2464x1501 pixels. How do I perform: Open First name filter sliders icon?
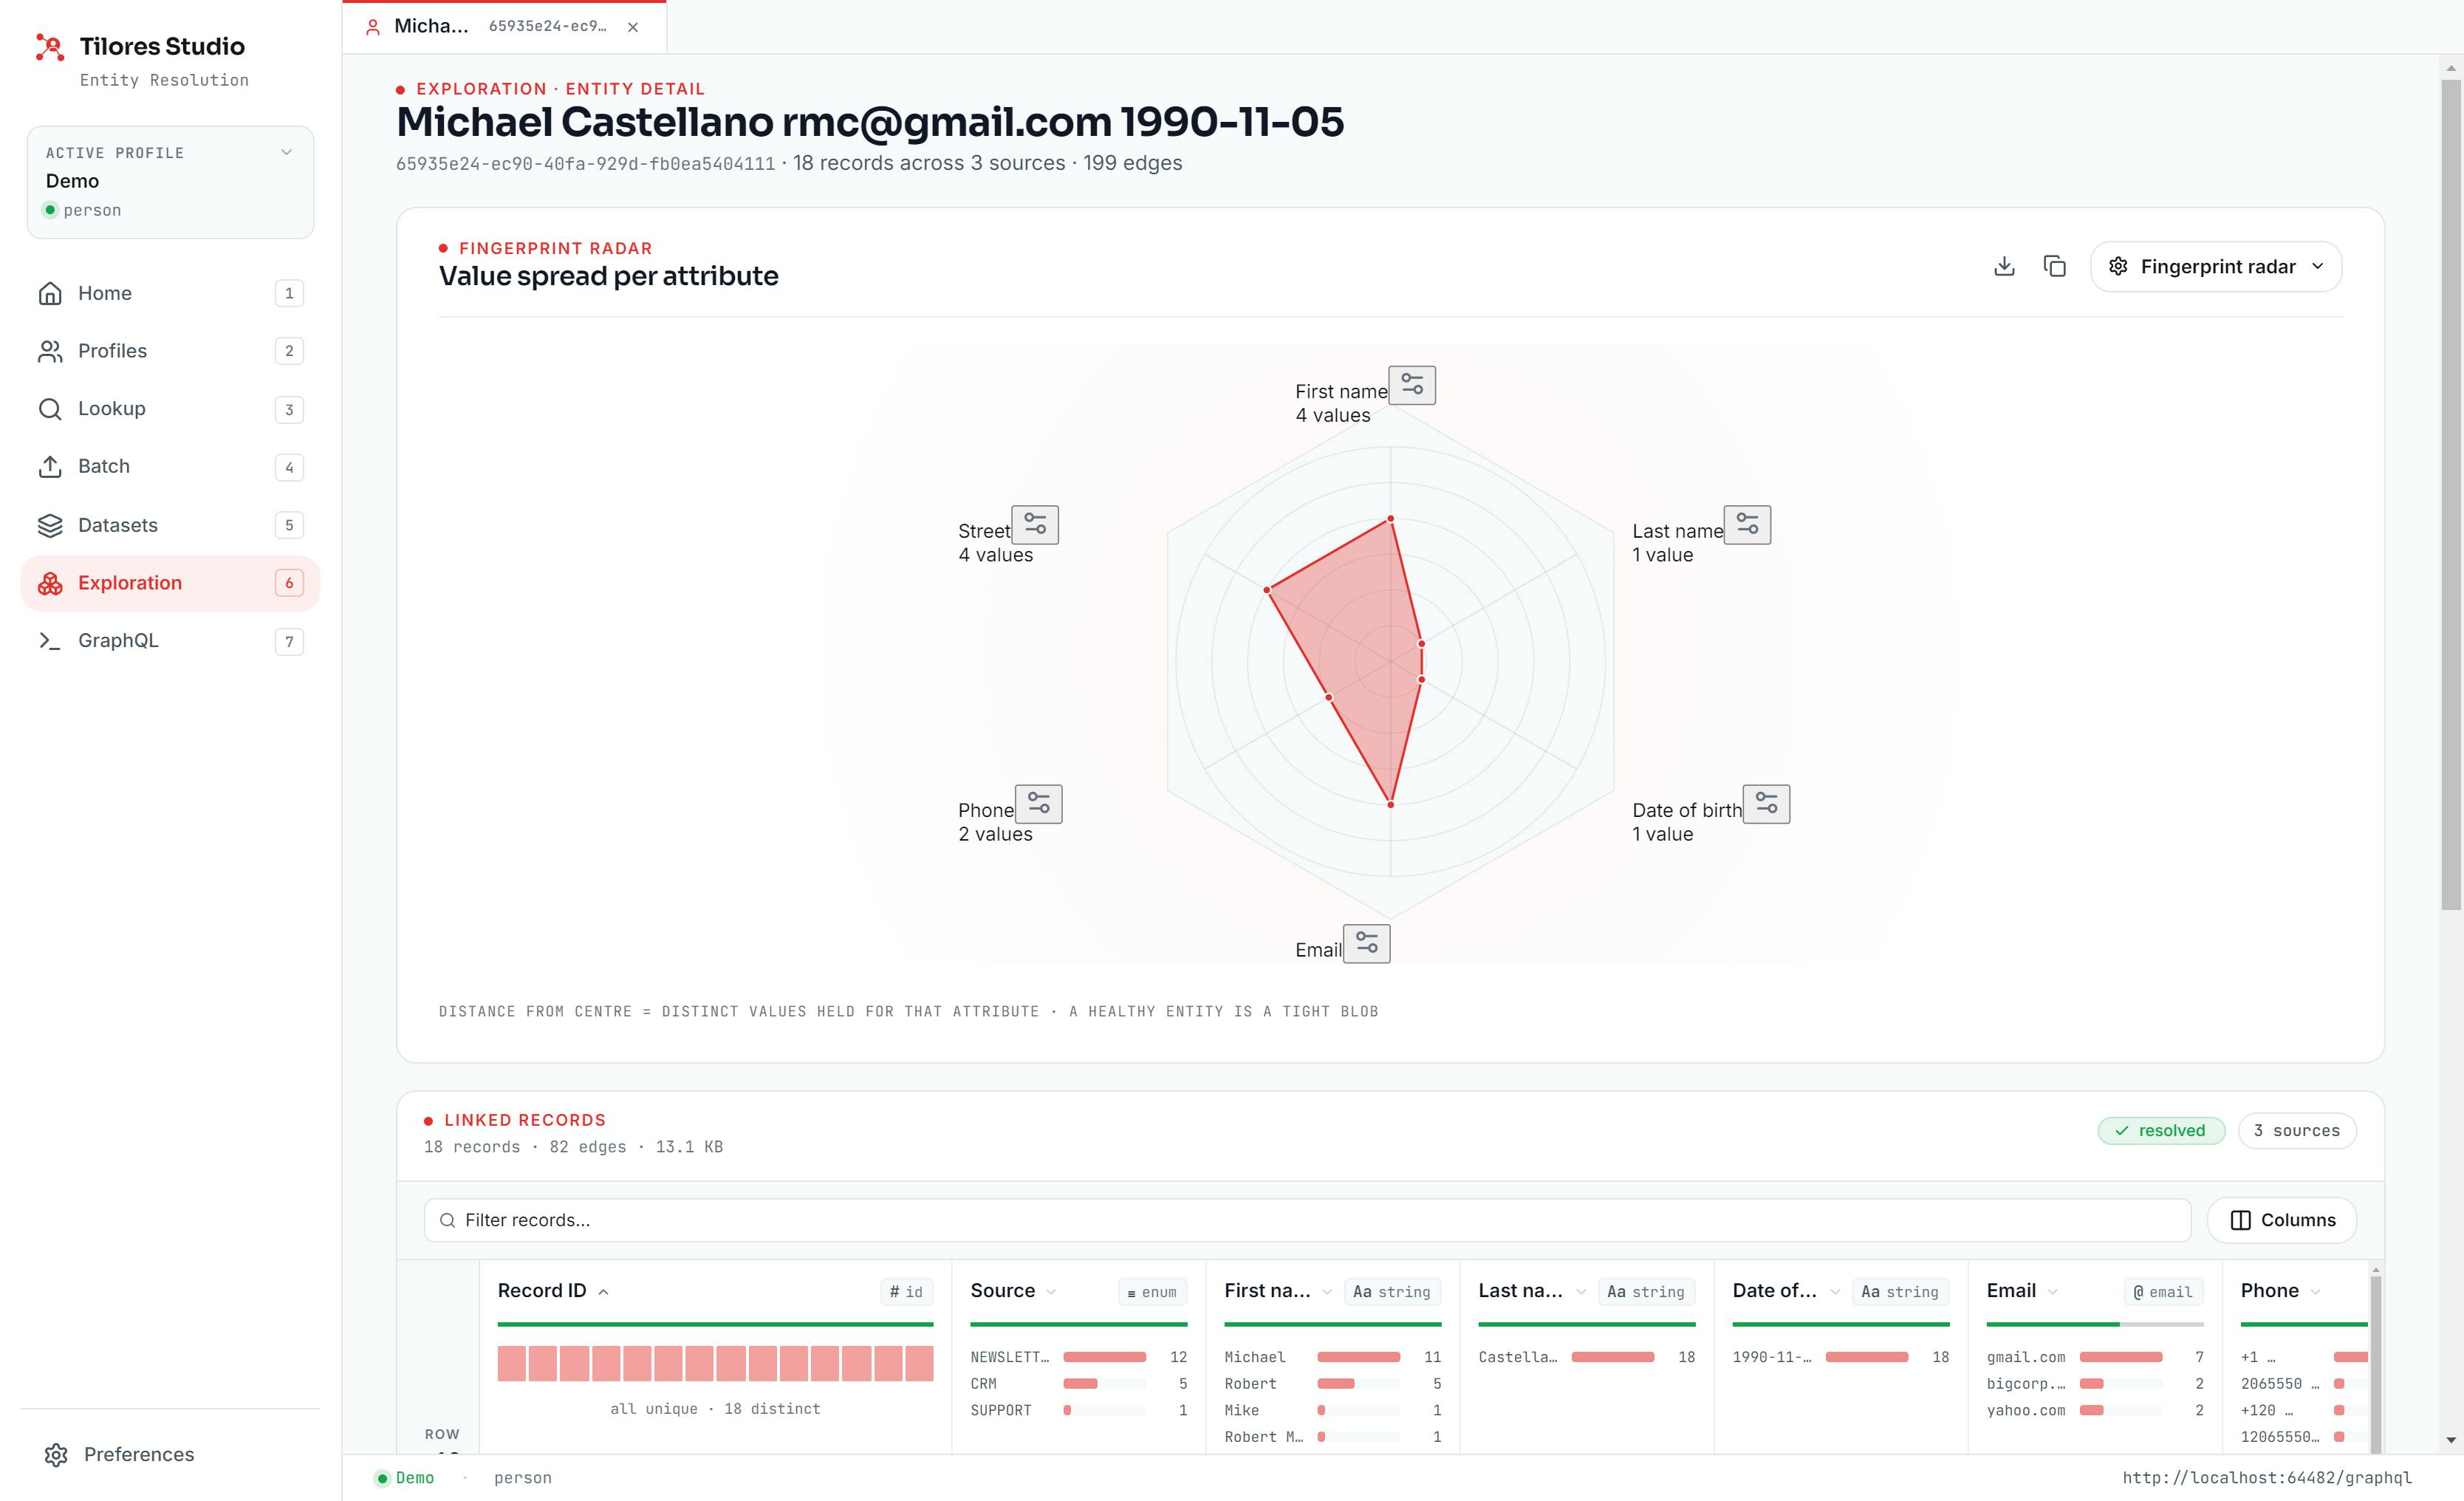click(1412, 385)
